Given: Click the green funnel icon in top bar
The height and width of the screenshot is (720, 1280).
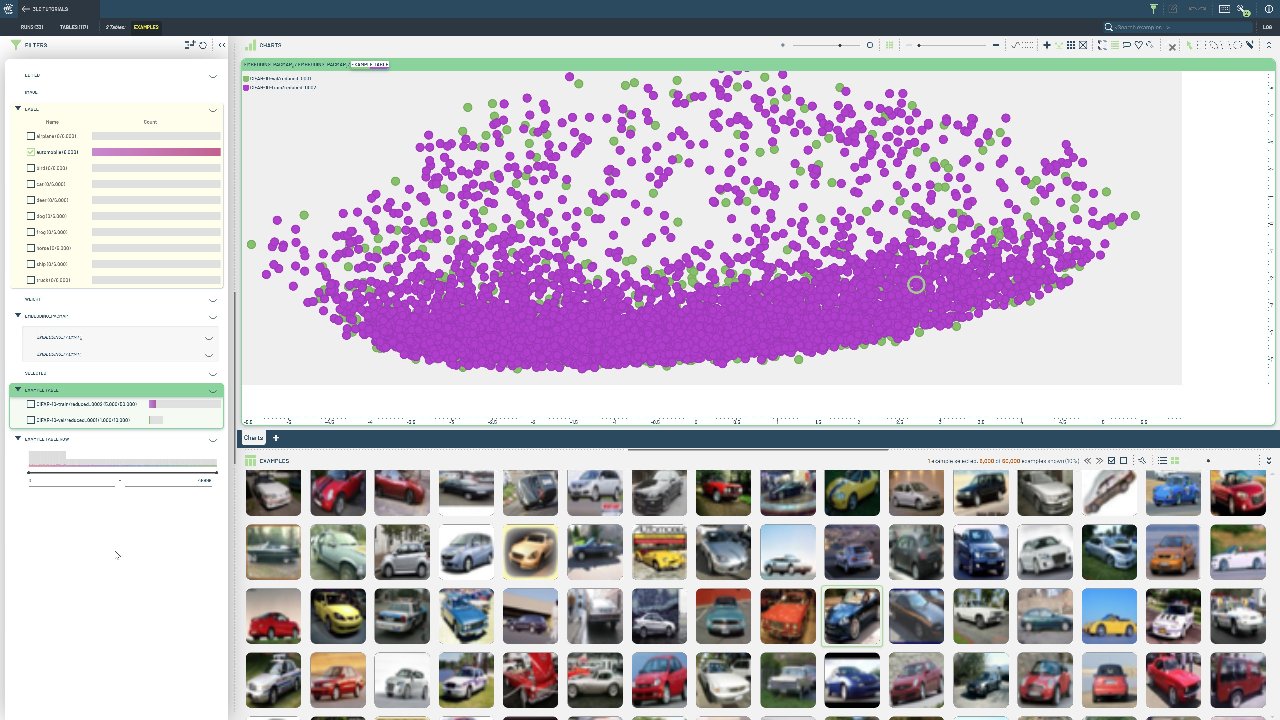Looking at the screenshot, I should 1153,9.
